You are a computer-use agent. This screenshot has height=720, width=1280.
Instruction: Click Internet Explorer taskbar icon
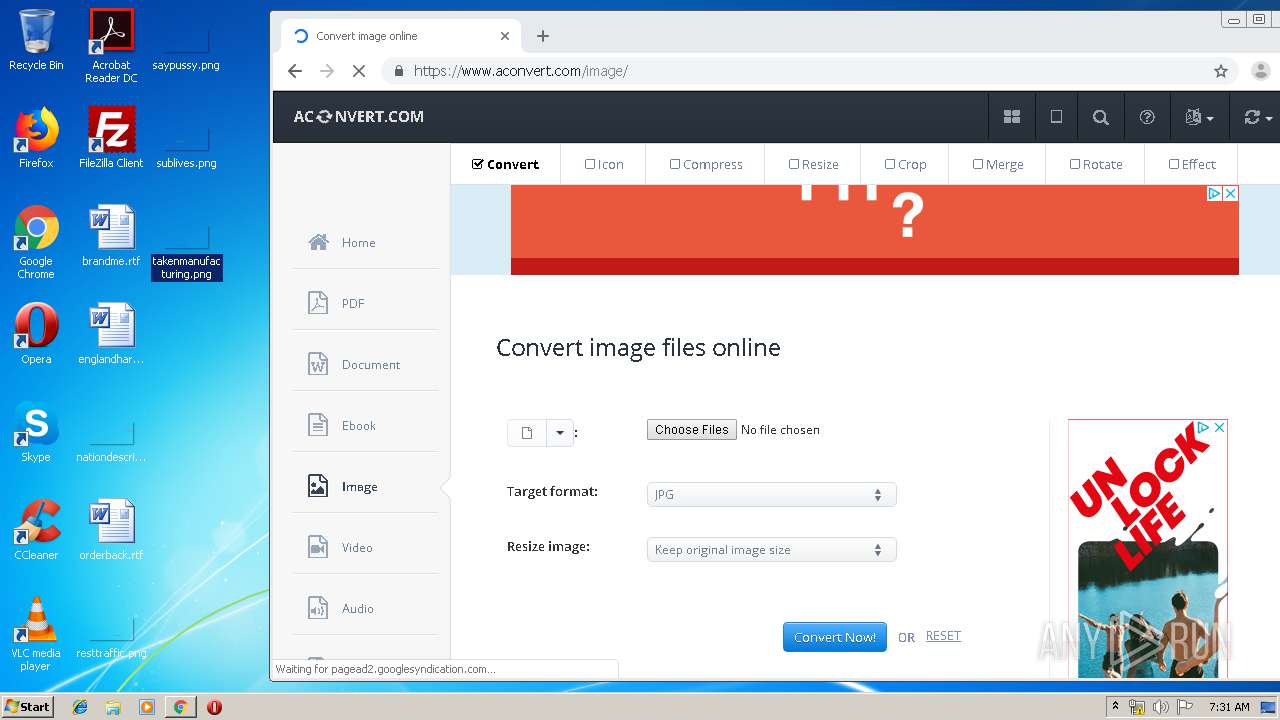(x=80, y=707)
